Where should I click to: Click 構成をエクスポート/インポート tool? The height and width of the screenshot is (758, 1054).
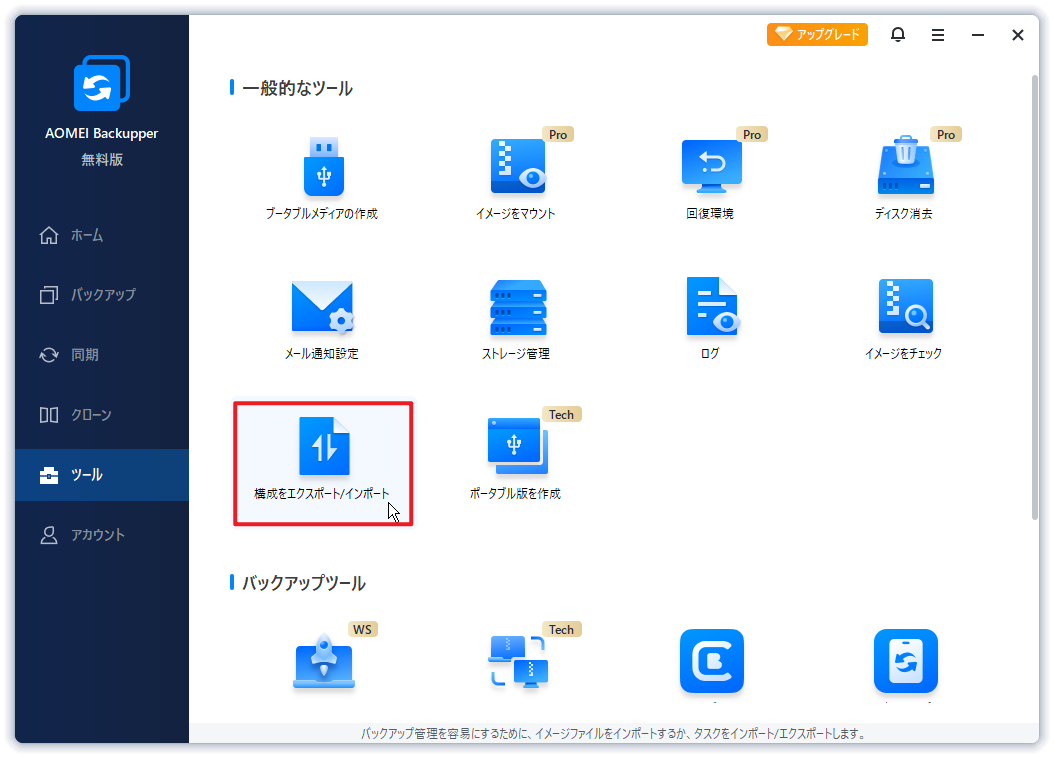tap(323, 464)
